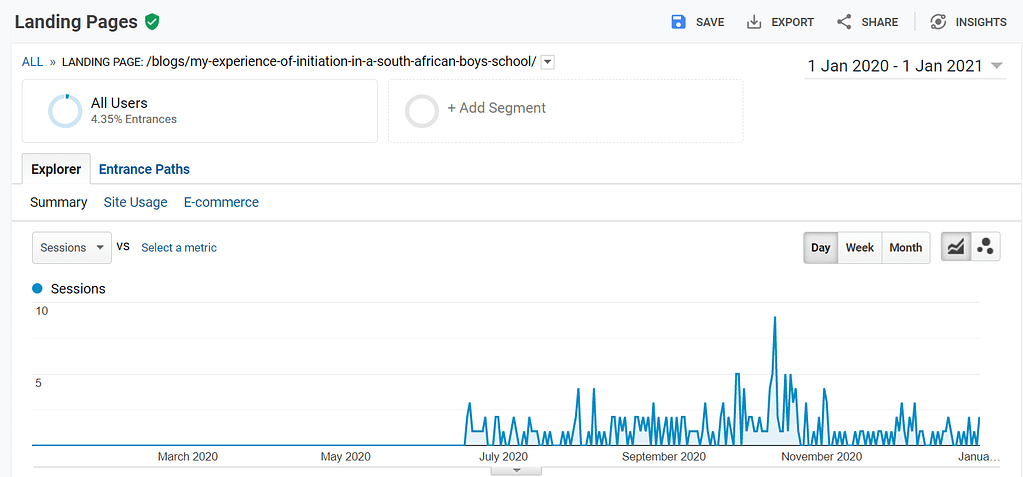The image size is (1023, 477).
Task: Open the Site Usage tab
Action: pyautogui.click(x=135, y=202)
